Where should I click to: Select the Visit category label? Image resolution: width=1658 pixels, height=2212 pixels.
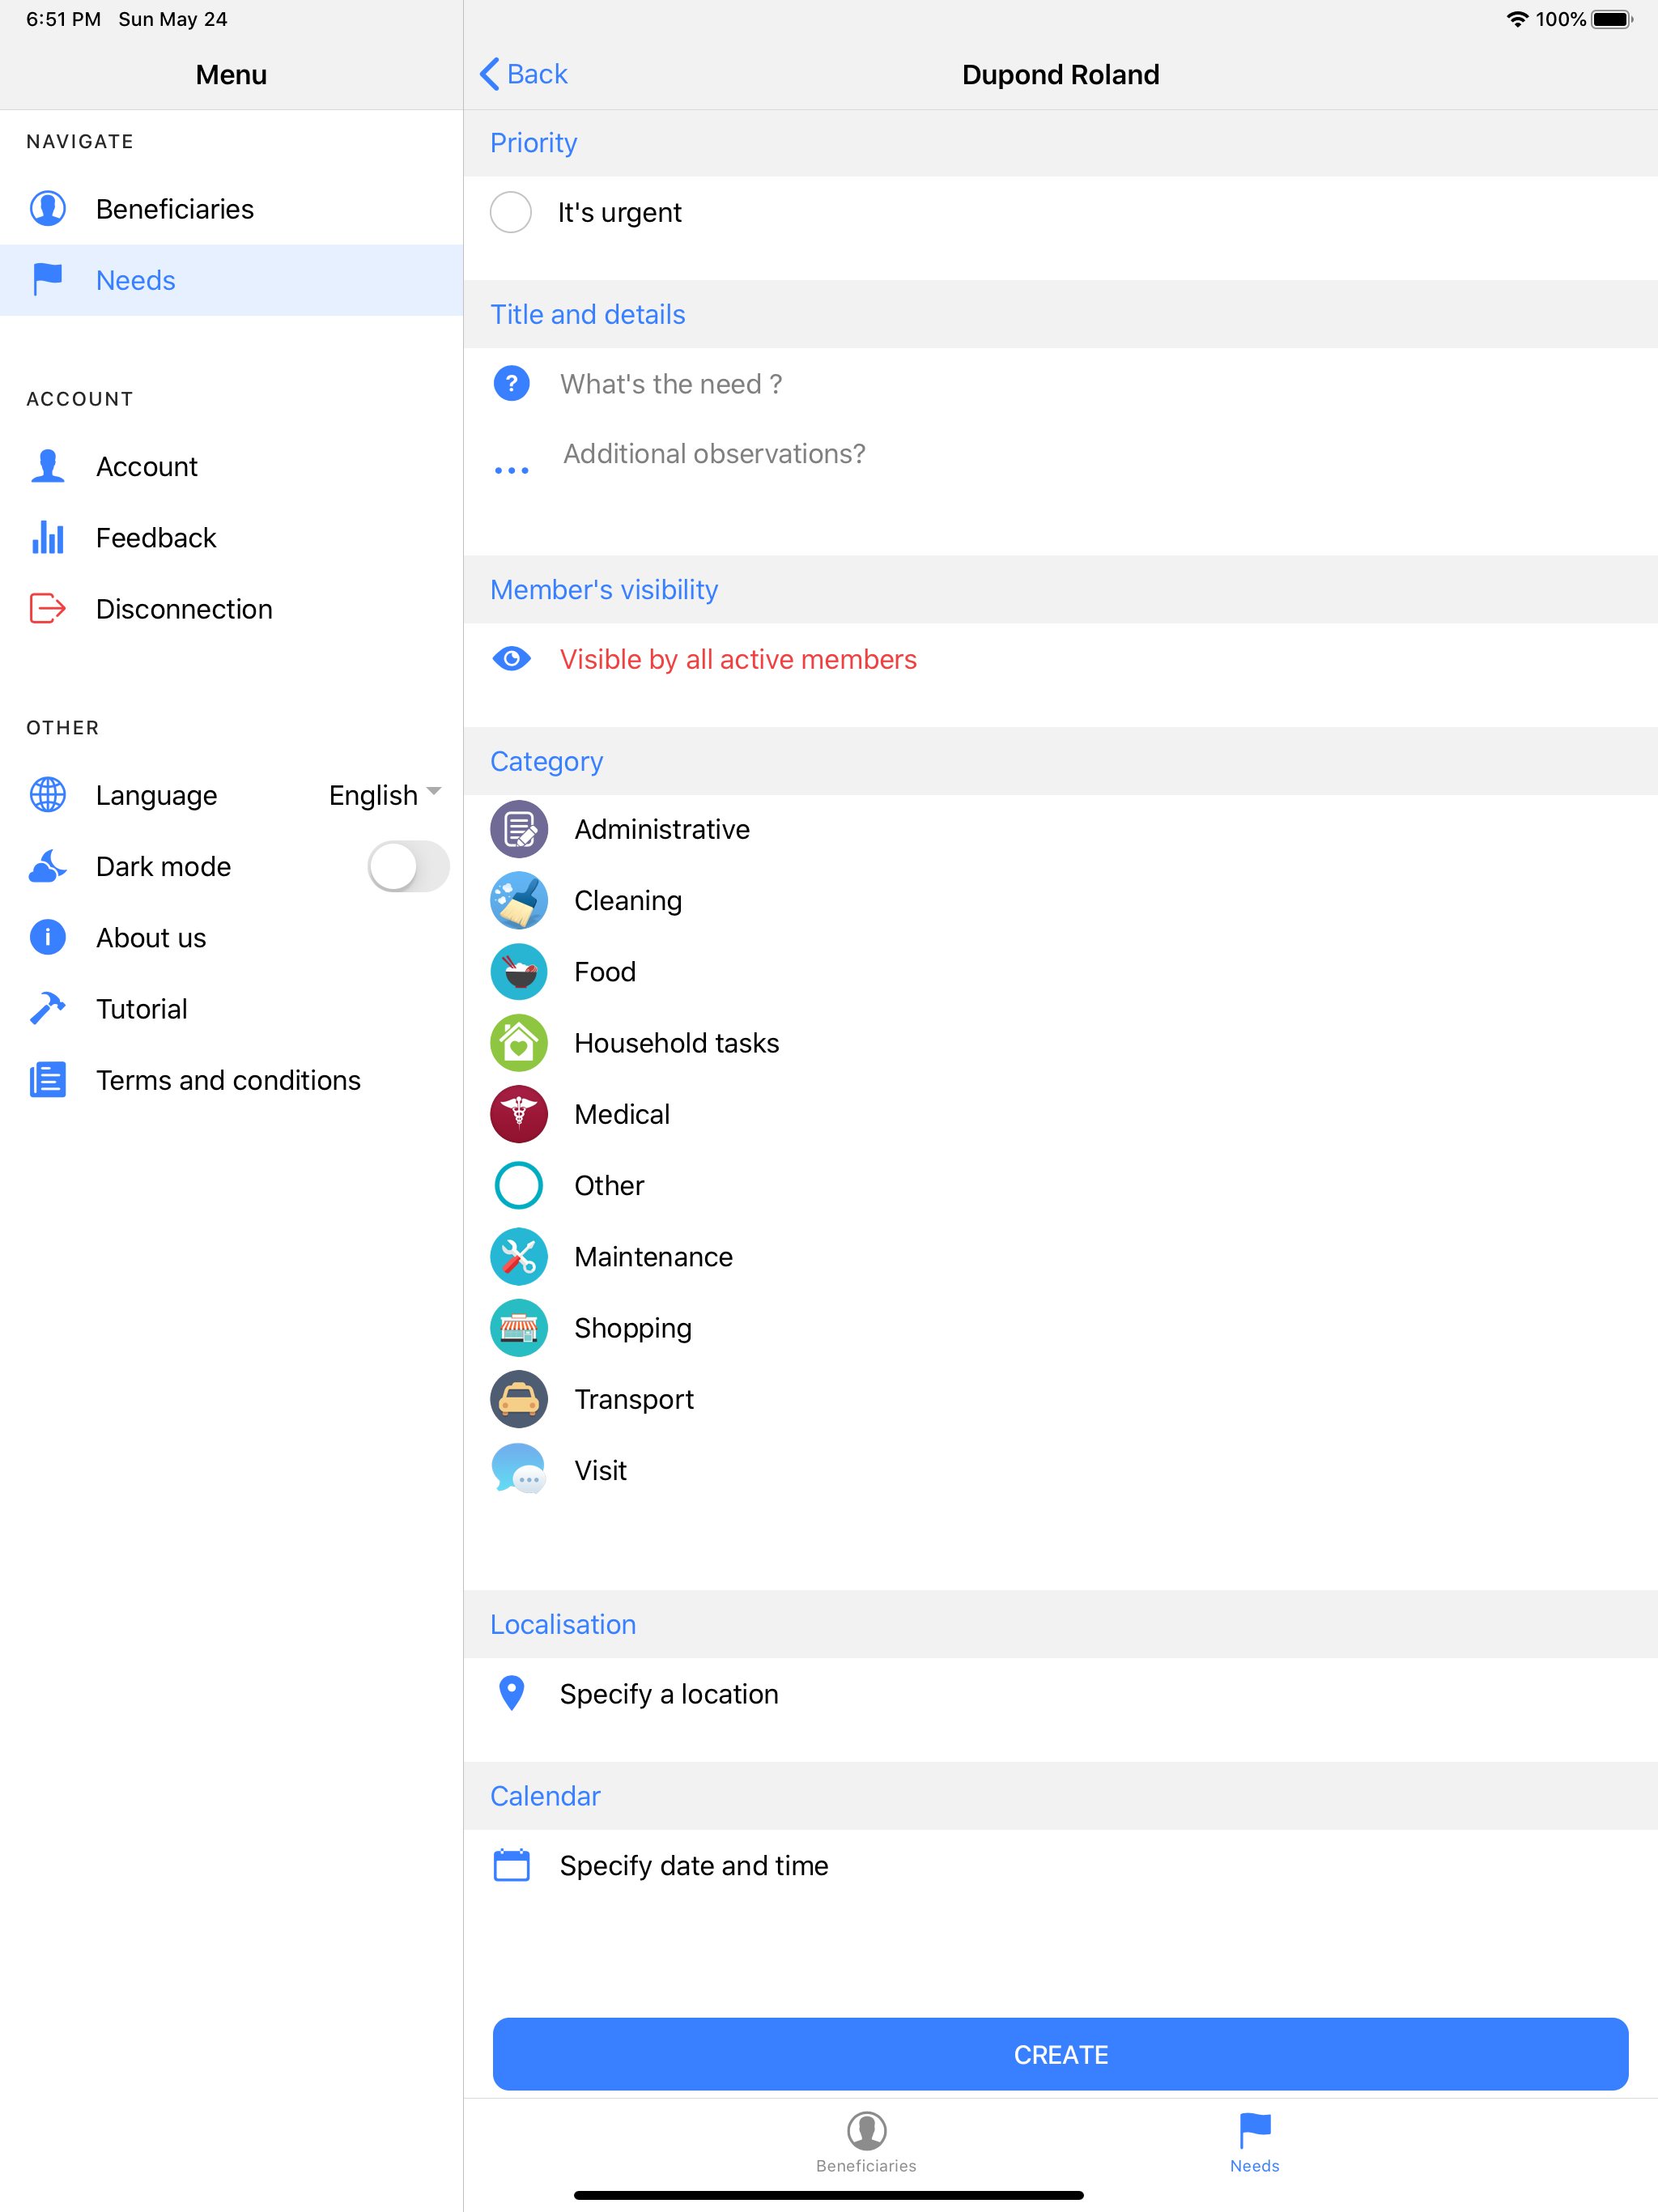pos(600,1470)
